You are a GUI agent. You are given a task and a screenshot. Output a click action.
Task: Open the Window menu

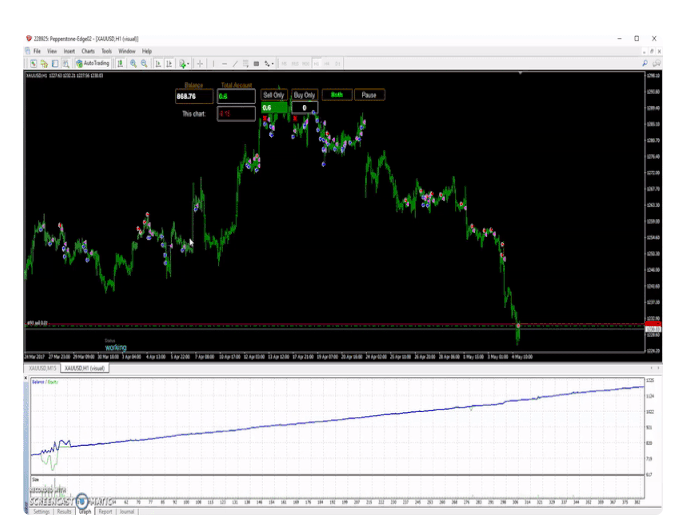(127, 51)
